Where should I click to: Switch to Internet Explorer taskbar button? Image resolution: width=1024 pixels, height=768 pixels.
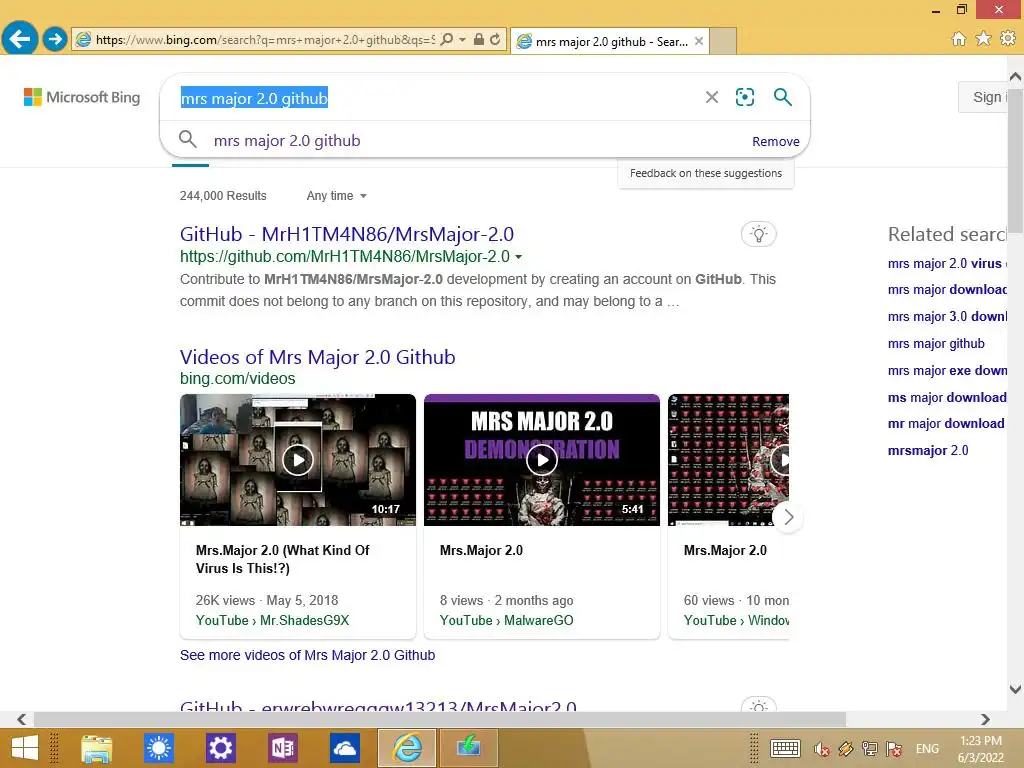click(407, 748)
